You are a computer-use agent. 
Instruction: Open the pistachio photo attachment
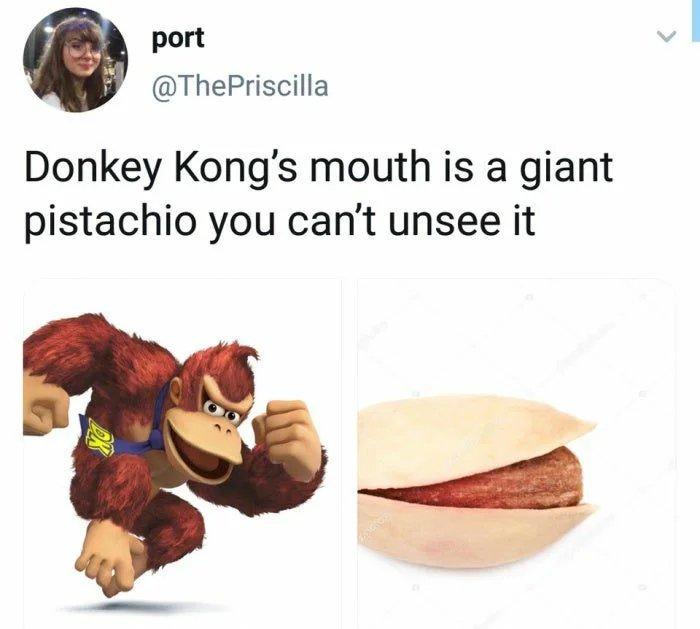point(517,454)
